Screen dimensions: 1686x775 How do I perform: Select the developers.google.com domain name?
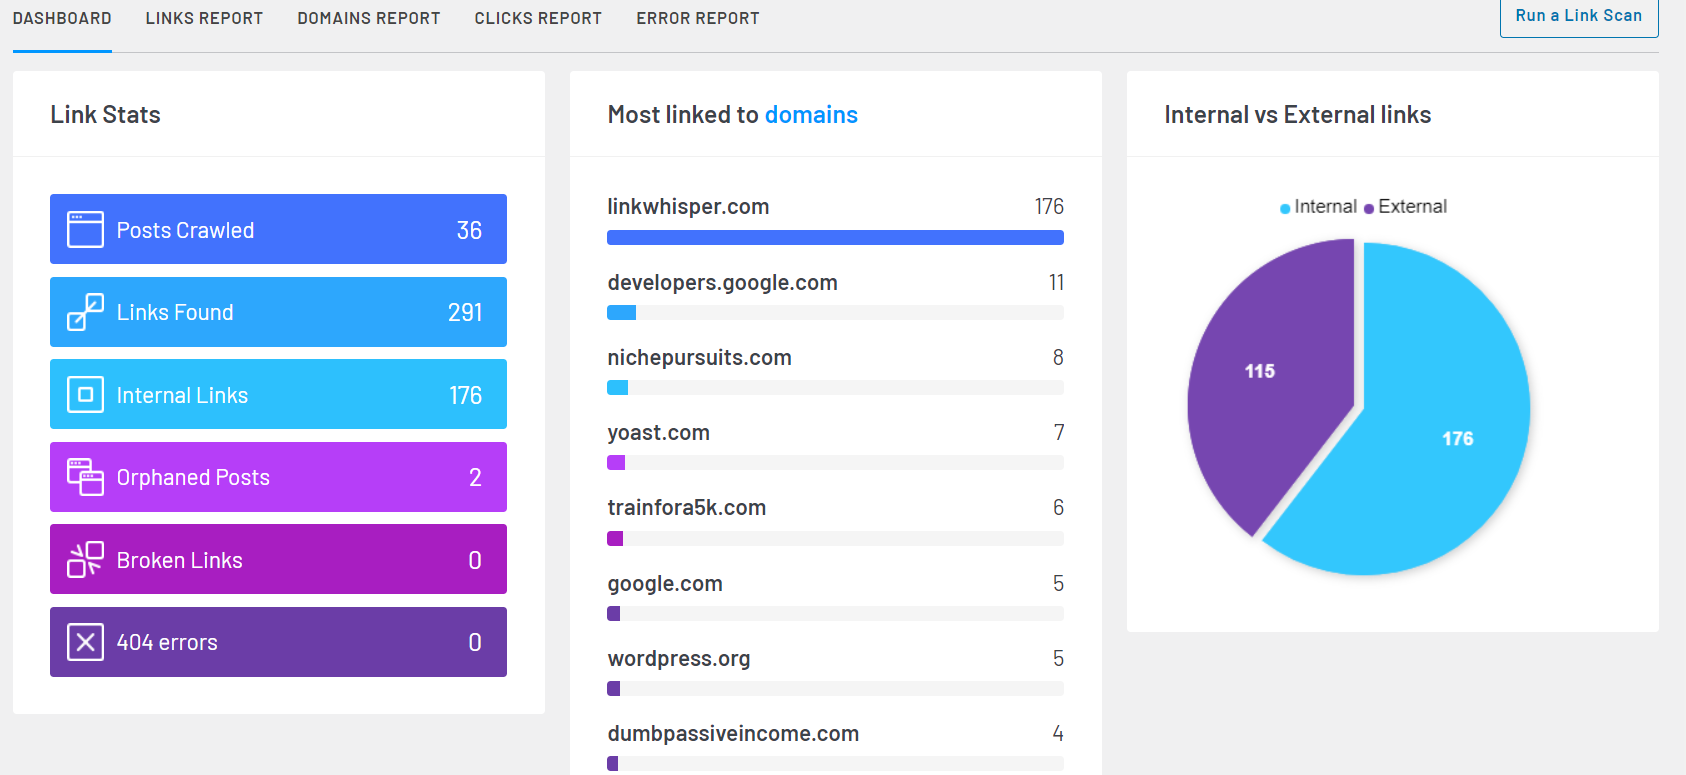coord(722,282)
